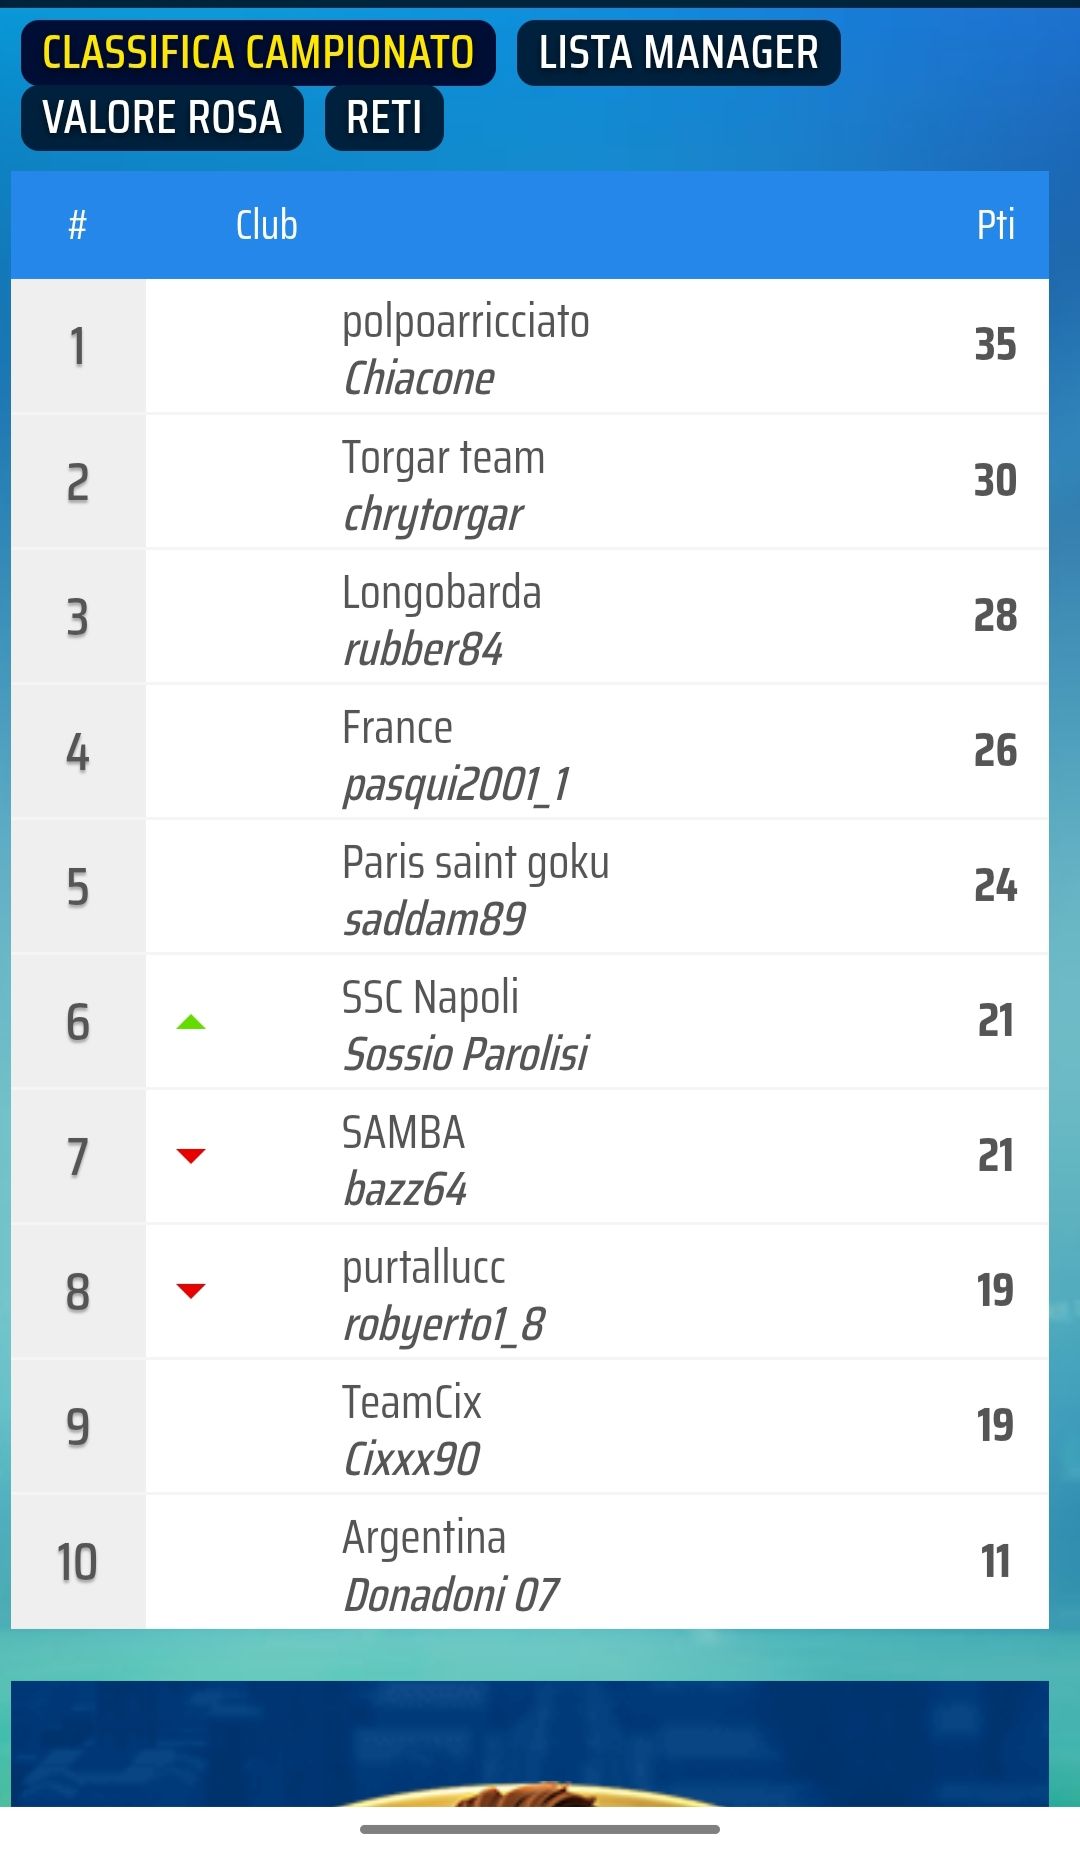Click the # rank column header
Viewport: 1080px width, 1855px height.
pos(77,225)
